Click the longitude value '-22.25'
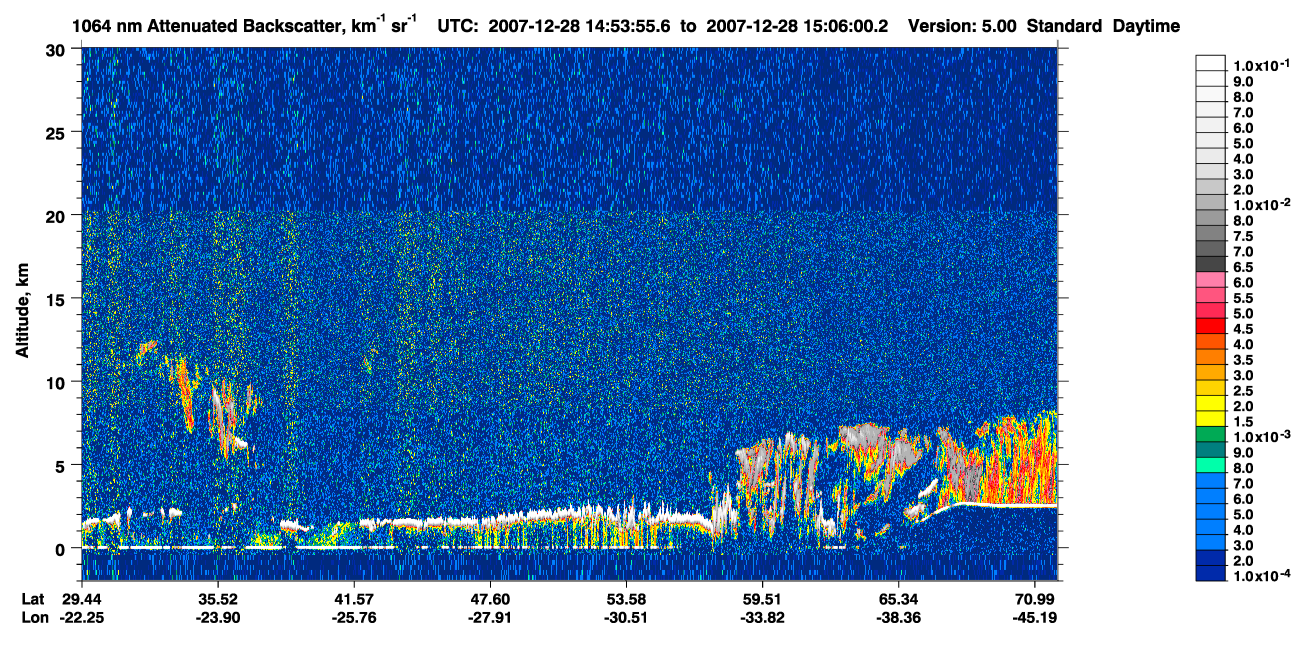Image resolution: width=1300 pixels, height=667 pixels. point(82,617)
